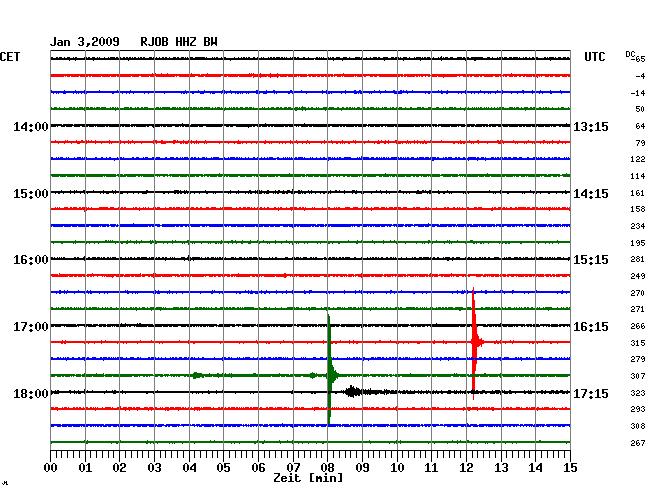Select DC offset value 114
650x494 pixels.
tap(638, 176)
